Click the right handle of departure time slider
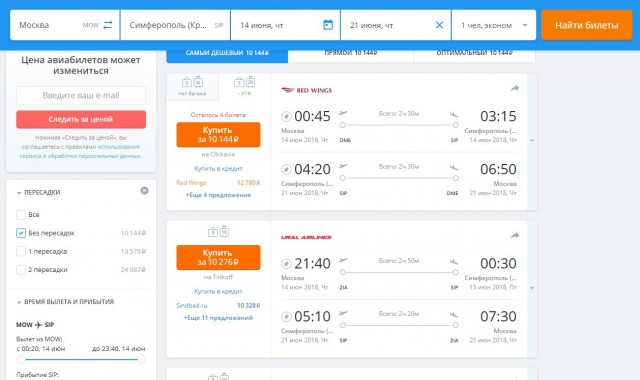 tap(141, 360)
